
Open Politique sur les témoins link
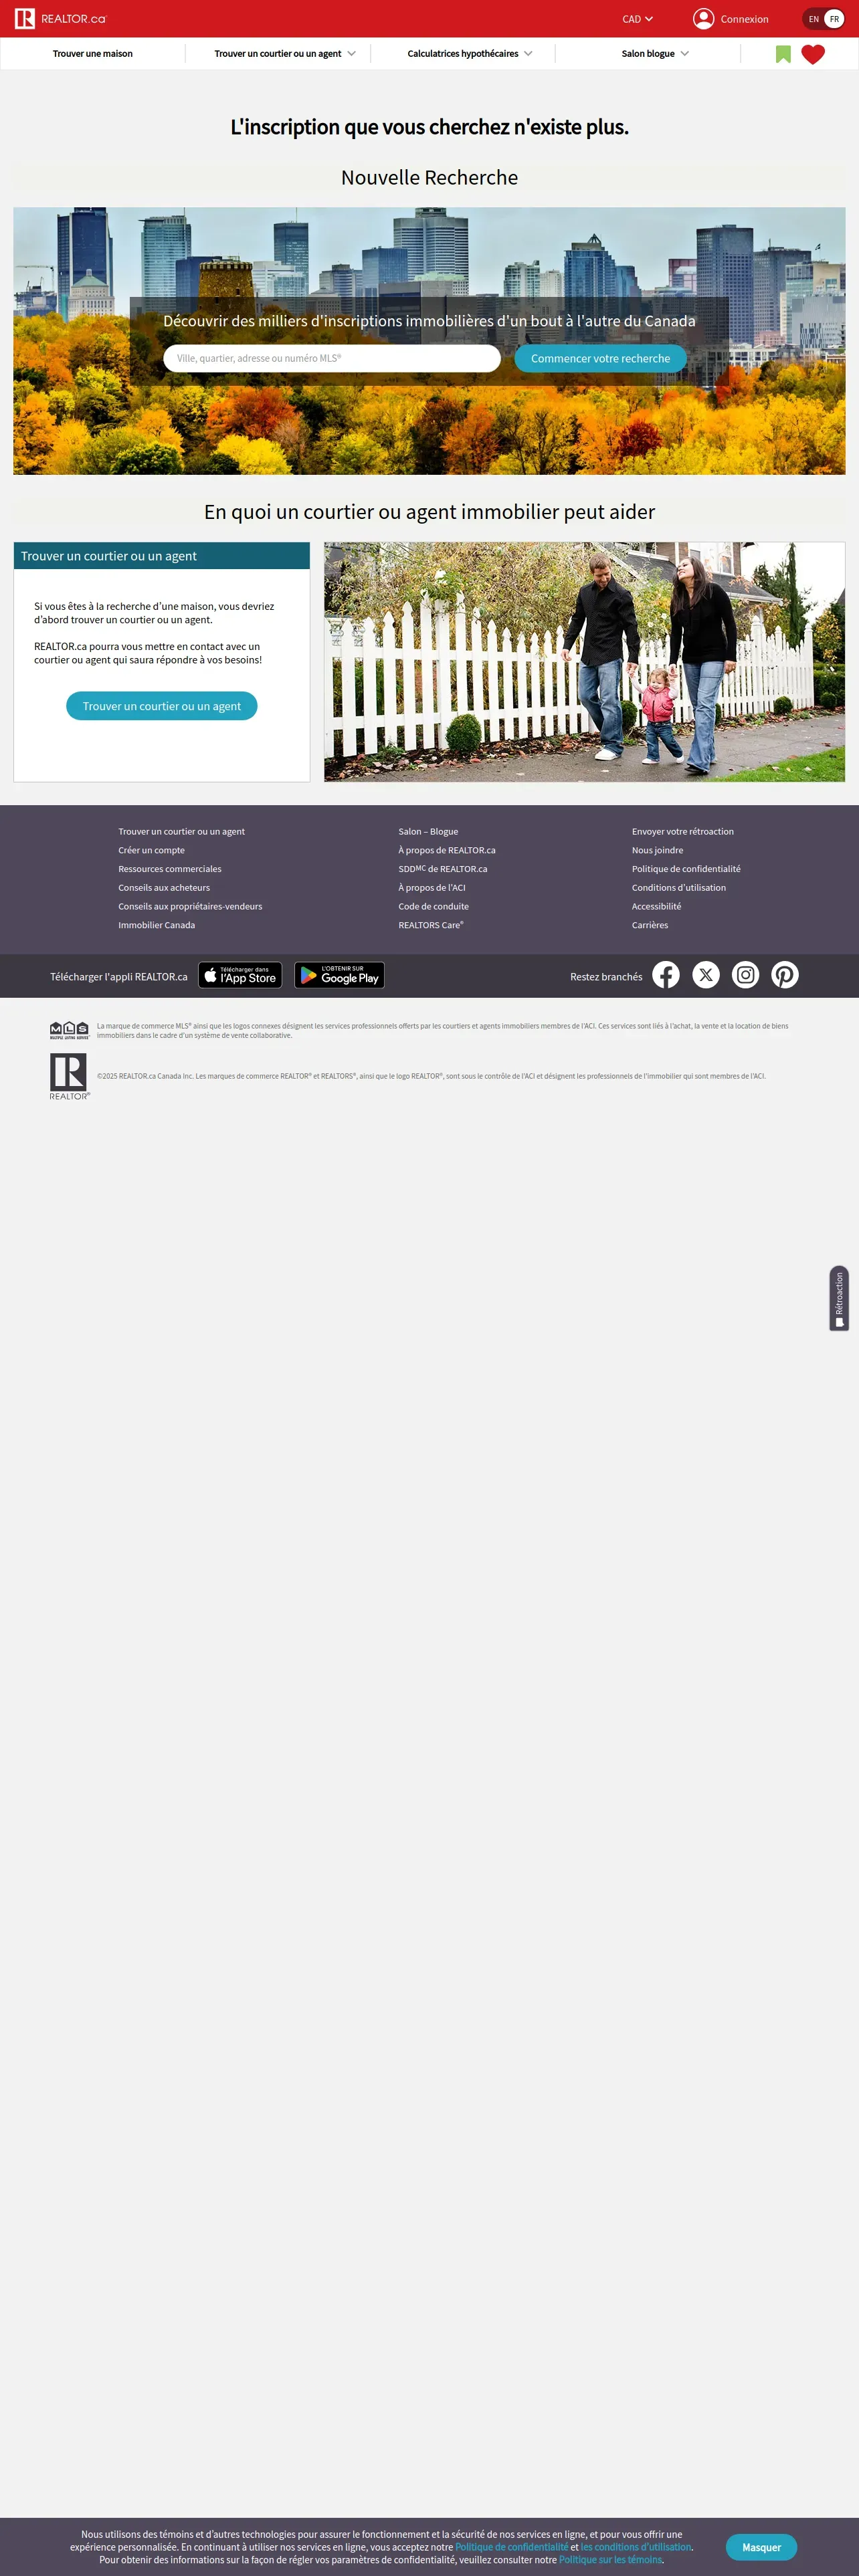611,2560
